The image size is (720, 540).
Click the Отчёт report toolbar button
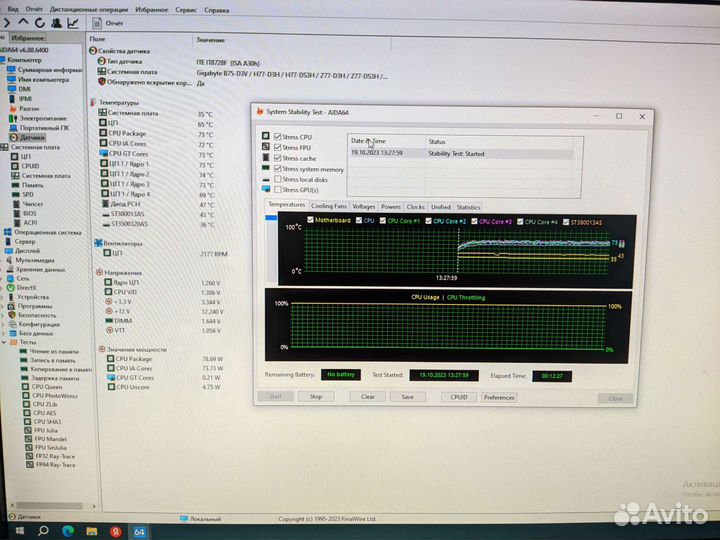click(x=108, y=23)
